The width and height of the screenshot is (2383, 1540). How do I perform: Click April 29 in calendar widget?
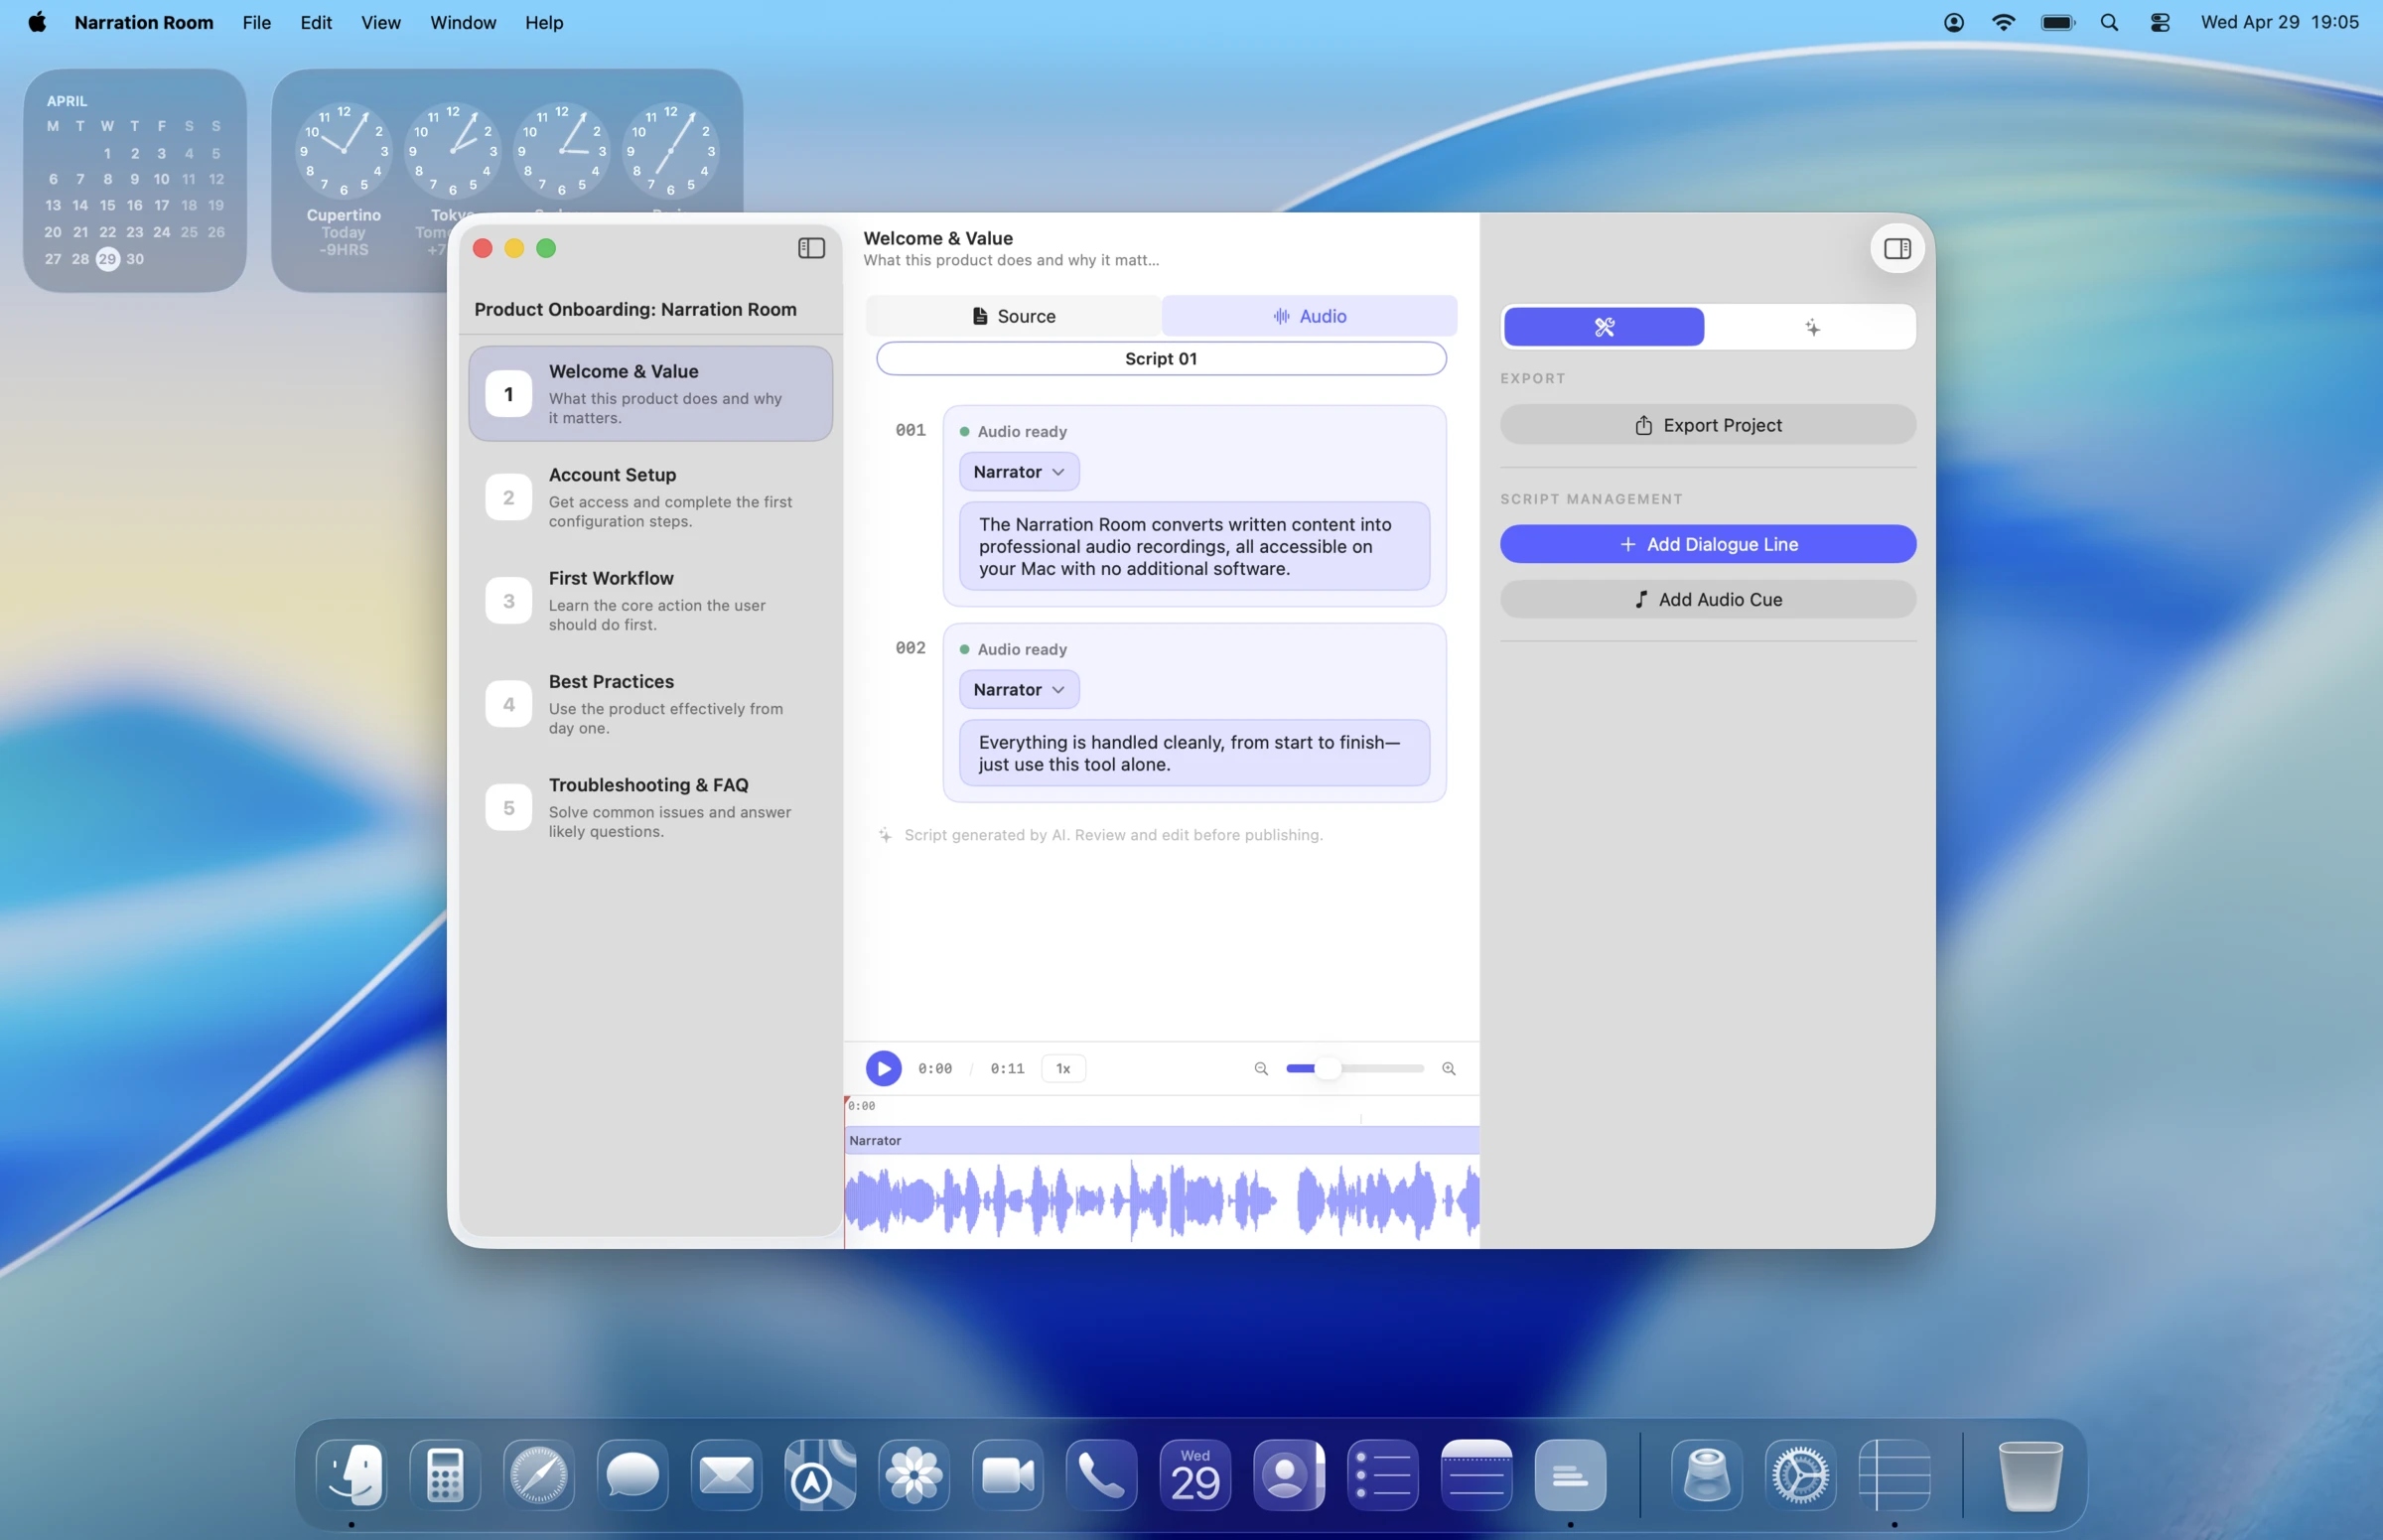pos(107,259)
